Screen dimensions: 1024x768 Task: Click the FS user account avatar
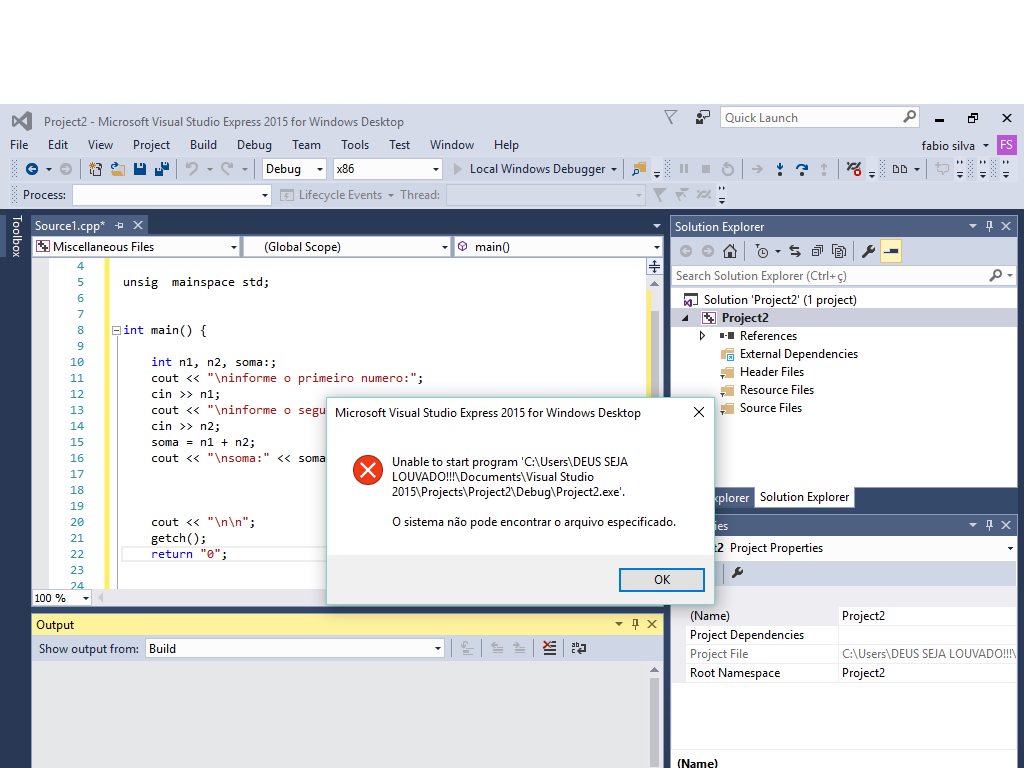pyautogui.click(x=1006, y=145)
